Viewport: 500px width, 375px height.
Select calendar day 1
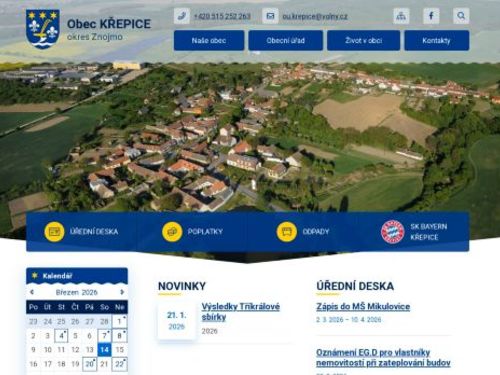tap(119, 322)
